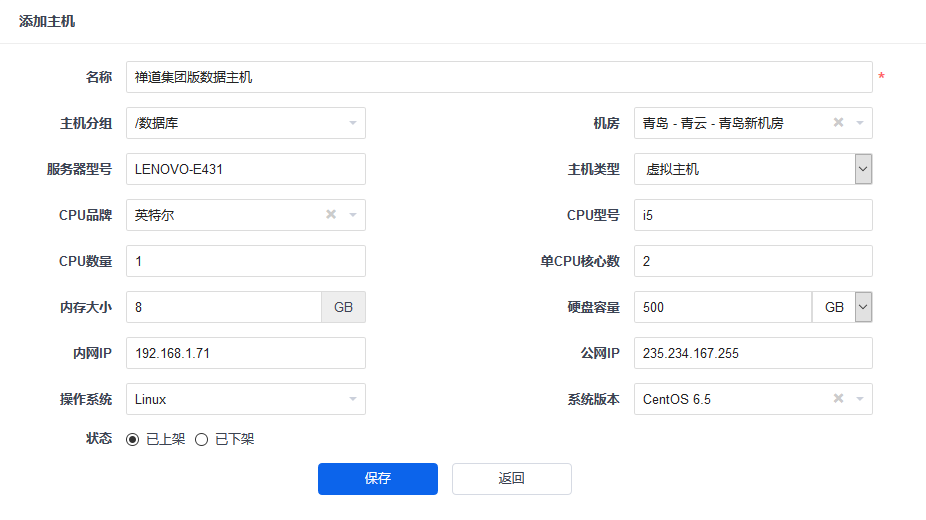This screenshot has height=520, width=926.
Task: Focus the 名称 input field
Action: (499, 77)
